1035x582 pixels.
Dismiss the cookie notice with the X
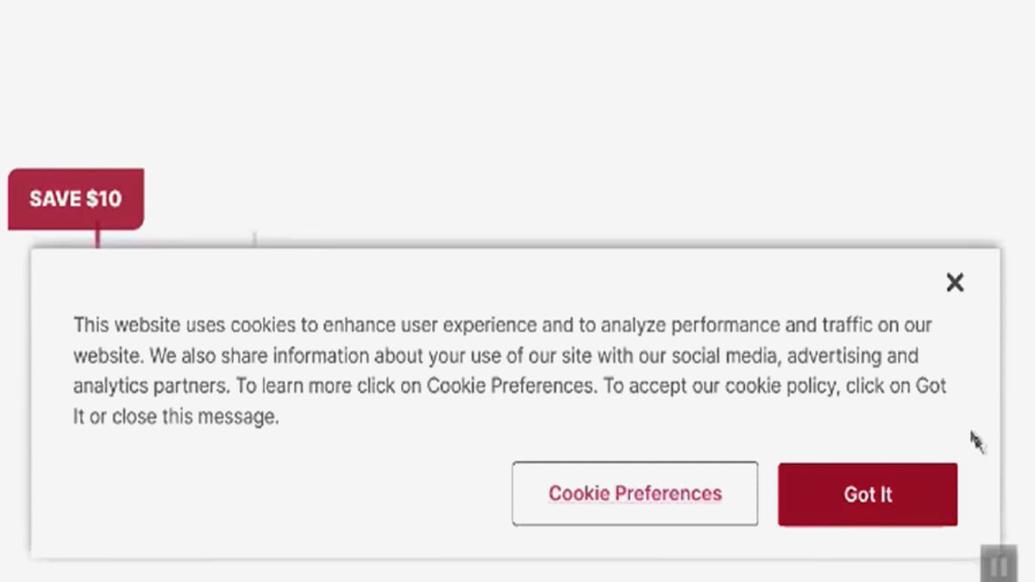[x=954, y=283]
